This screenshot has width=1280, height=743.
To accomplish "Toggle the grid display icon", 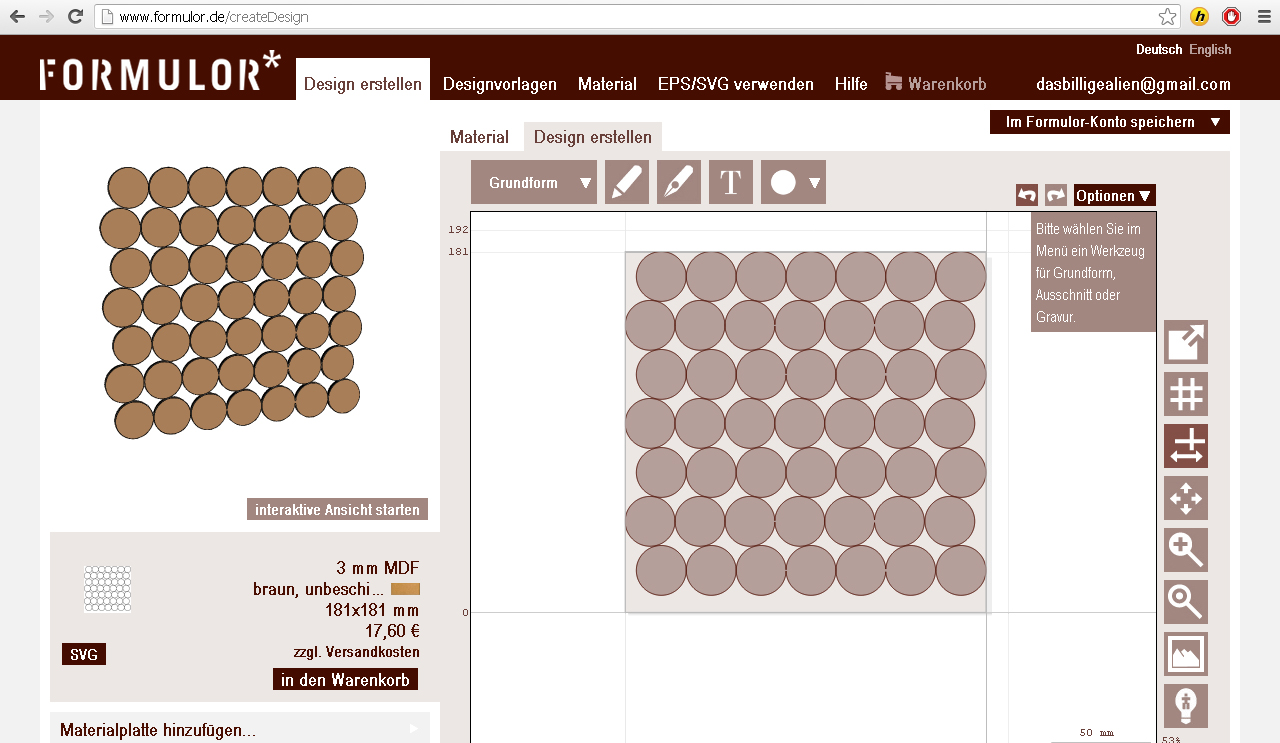I will (1185, 394).
